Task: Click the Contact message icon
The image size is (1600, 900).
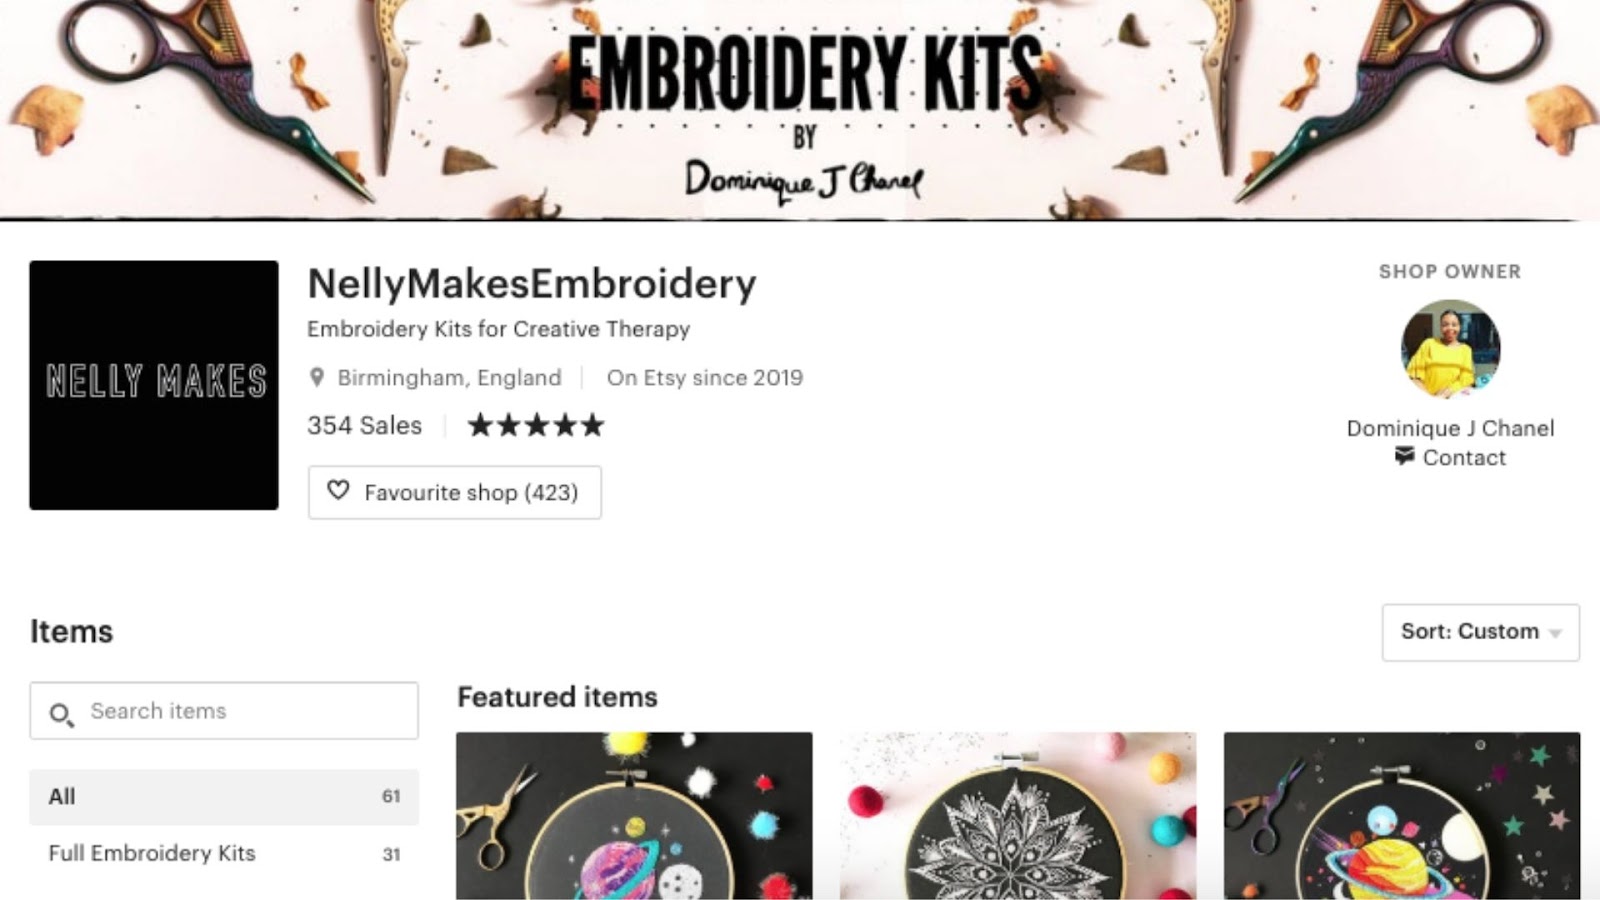Action: point(1404,456)
